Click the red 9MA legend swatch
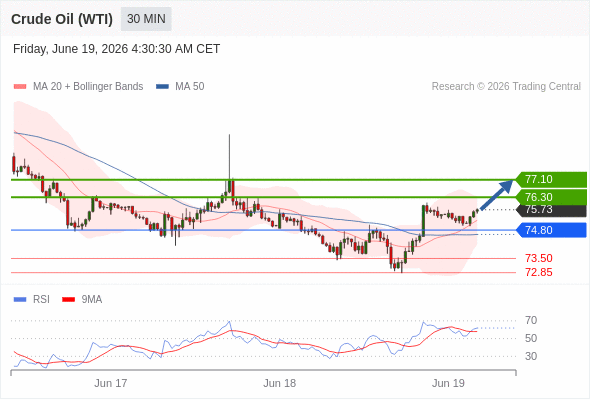590x400 pixels. point(68,300)
